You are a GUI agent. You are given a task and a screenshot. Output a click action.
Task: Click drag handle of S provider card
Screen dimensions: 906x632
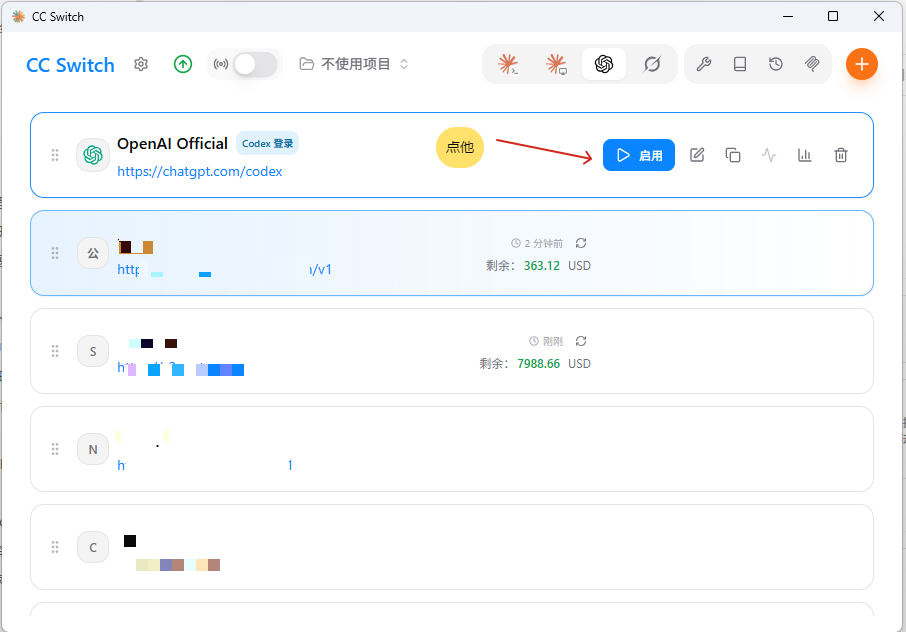[55, 351]
